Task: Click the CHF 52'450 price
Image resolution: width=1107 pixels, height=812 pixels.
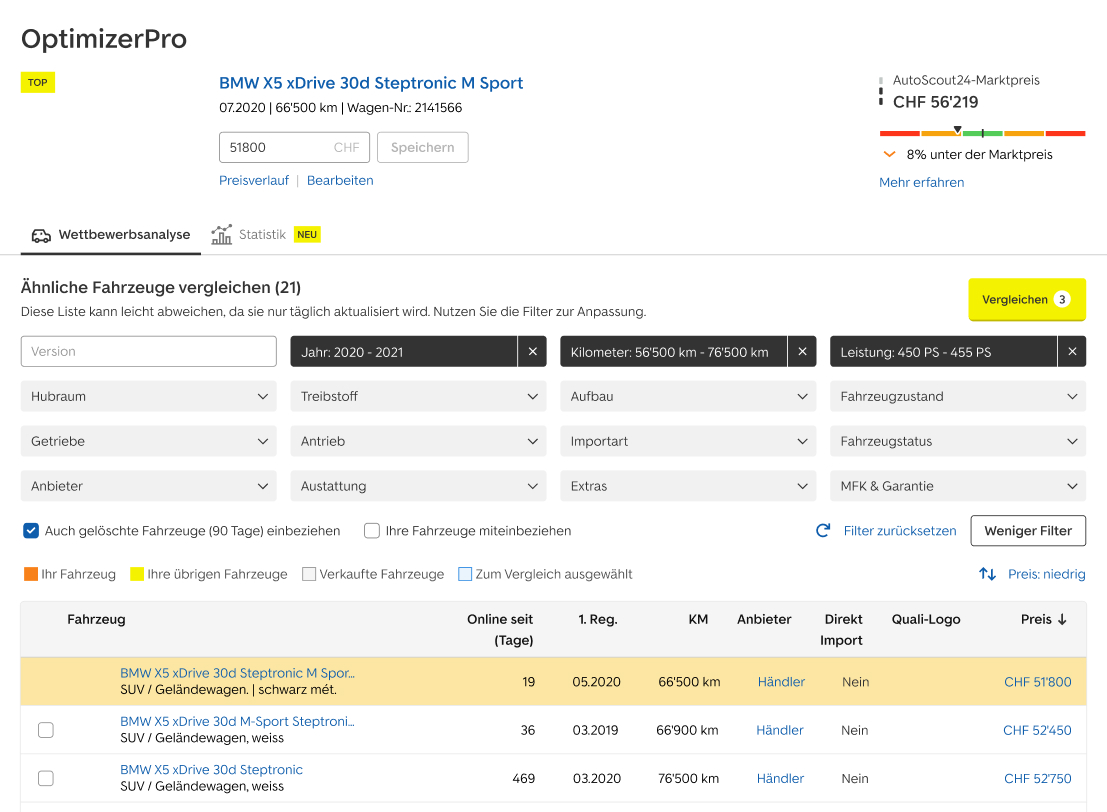Action: coord(1037,730)
